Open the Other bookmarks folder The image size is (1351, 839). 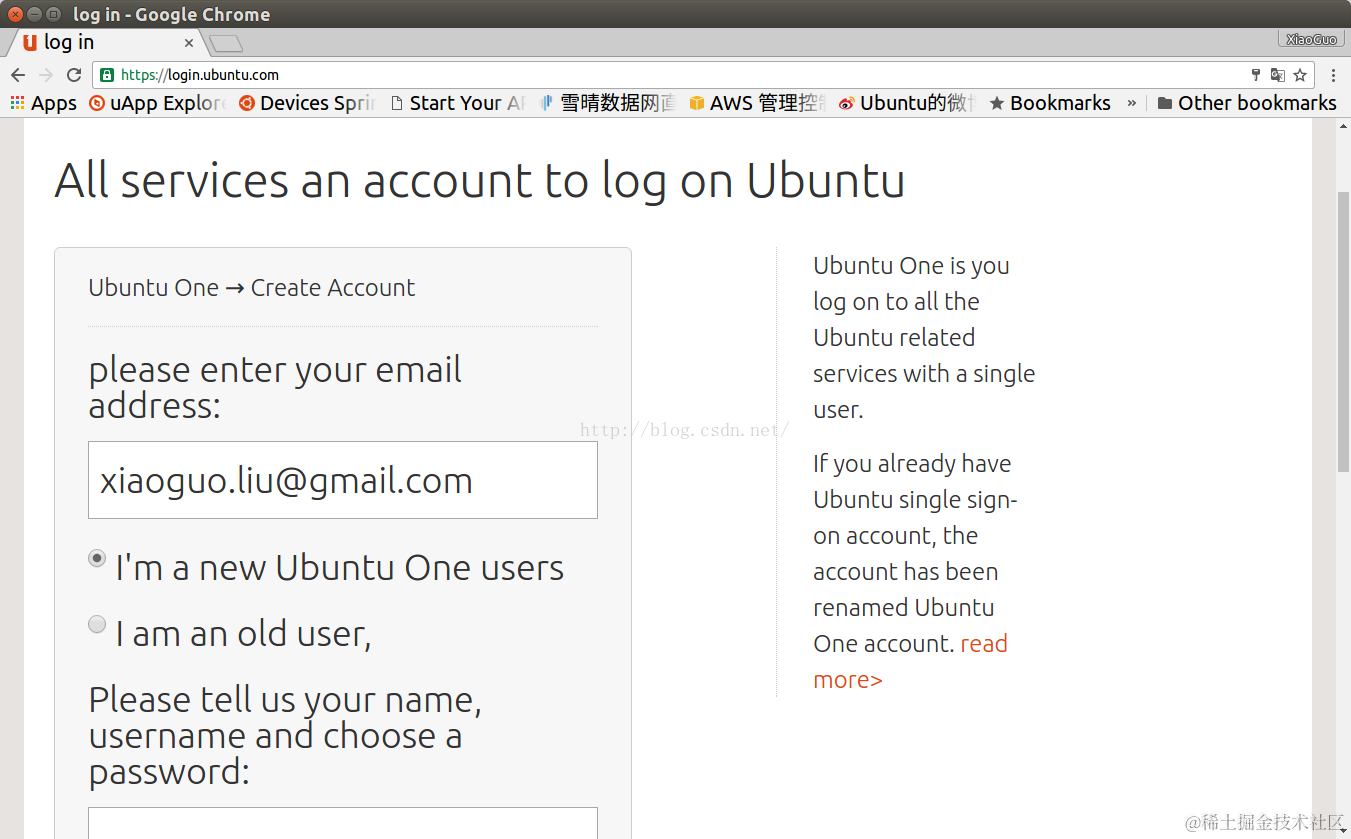pos(1247,103)
